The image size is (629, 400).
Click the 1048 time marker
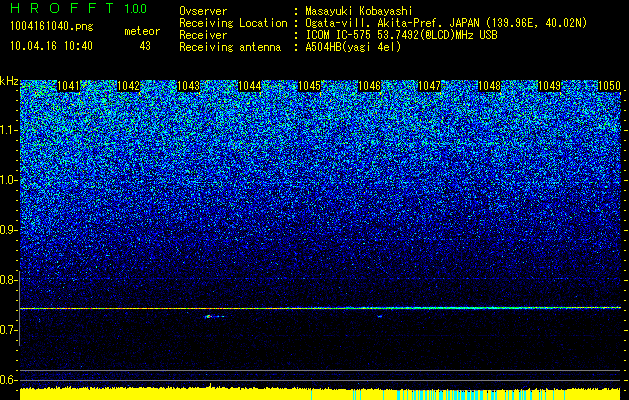[x=489, y=86]
